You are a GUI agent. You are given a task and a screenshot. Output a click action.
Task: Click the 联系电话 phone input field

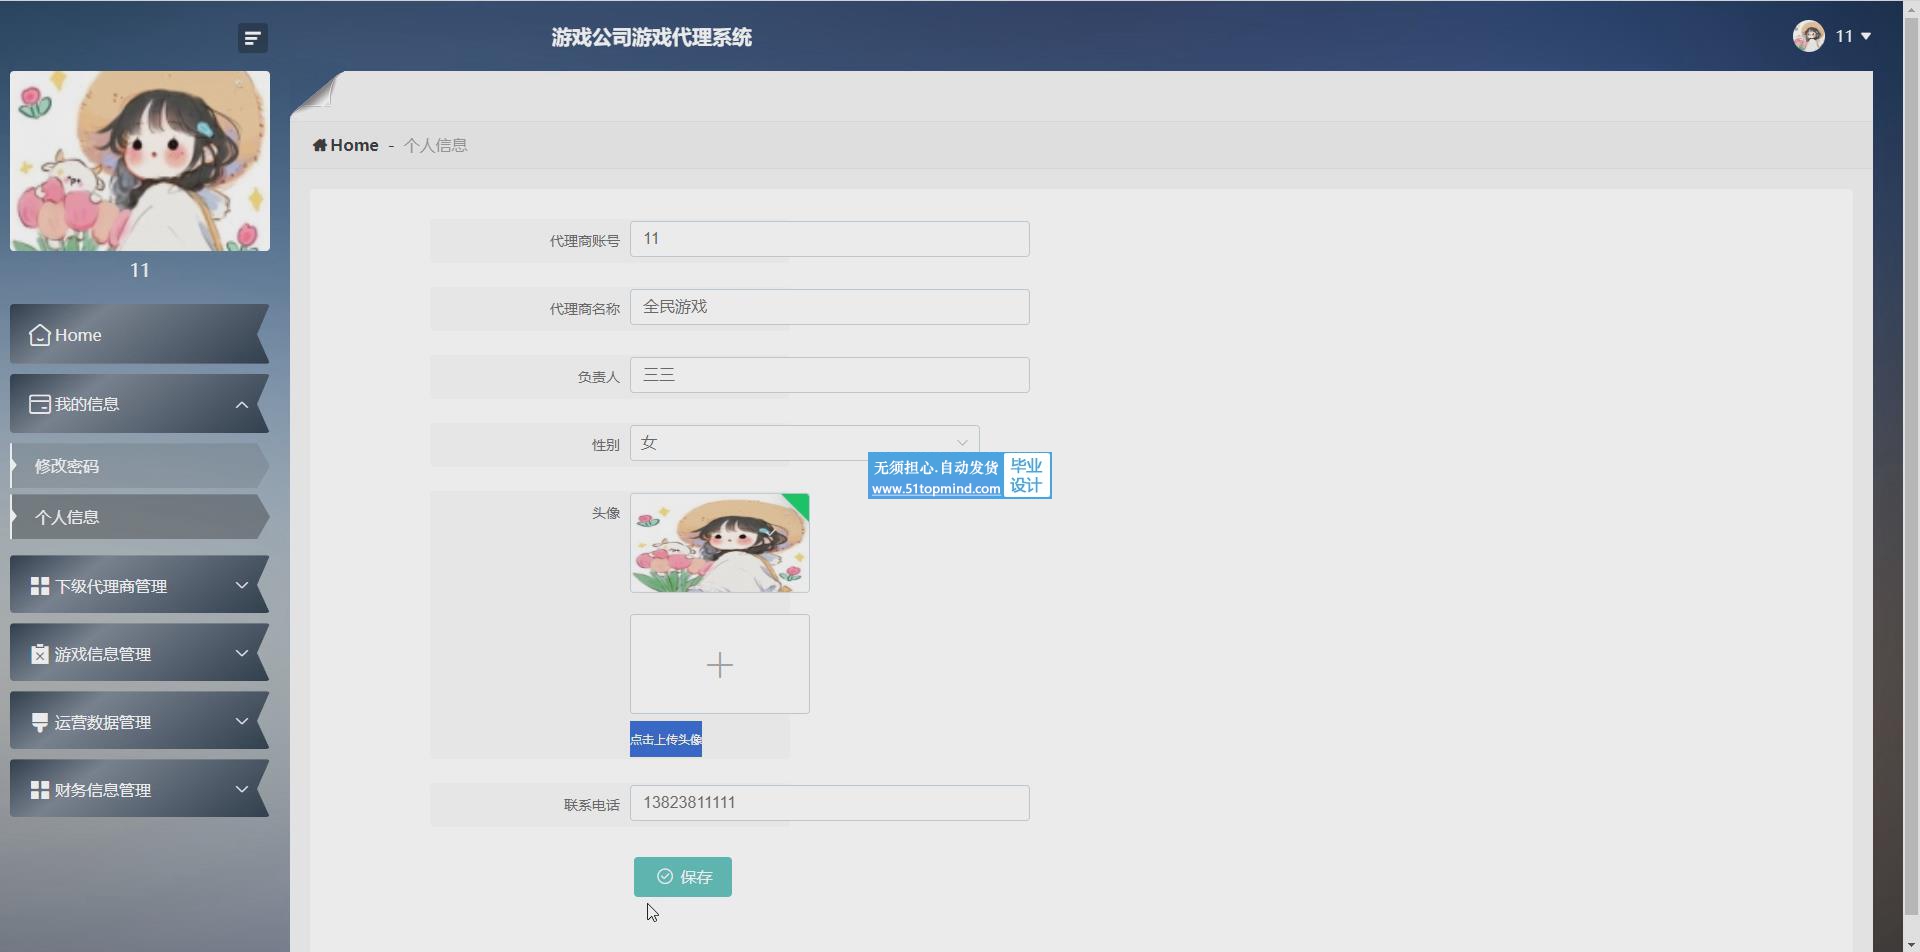click(x=829, y=803)
